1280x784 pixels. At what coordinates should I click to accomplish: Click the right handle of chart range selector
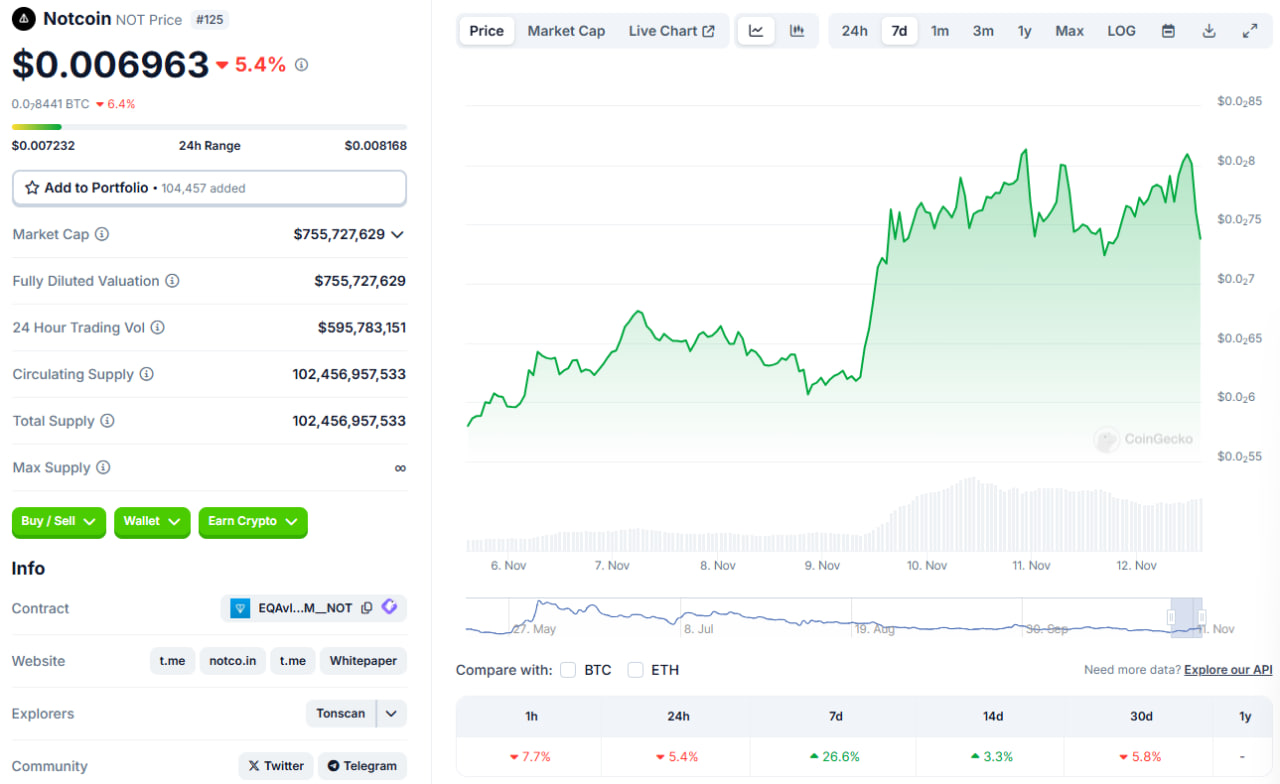pyautogui.click(x=1201, y=617)
